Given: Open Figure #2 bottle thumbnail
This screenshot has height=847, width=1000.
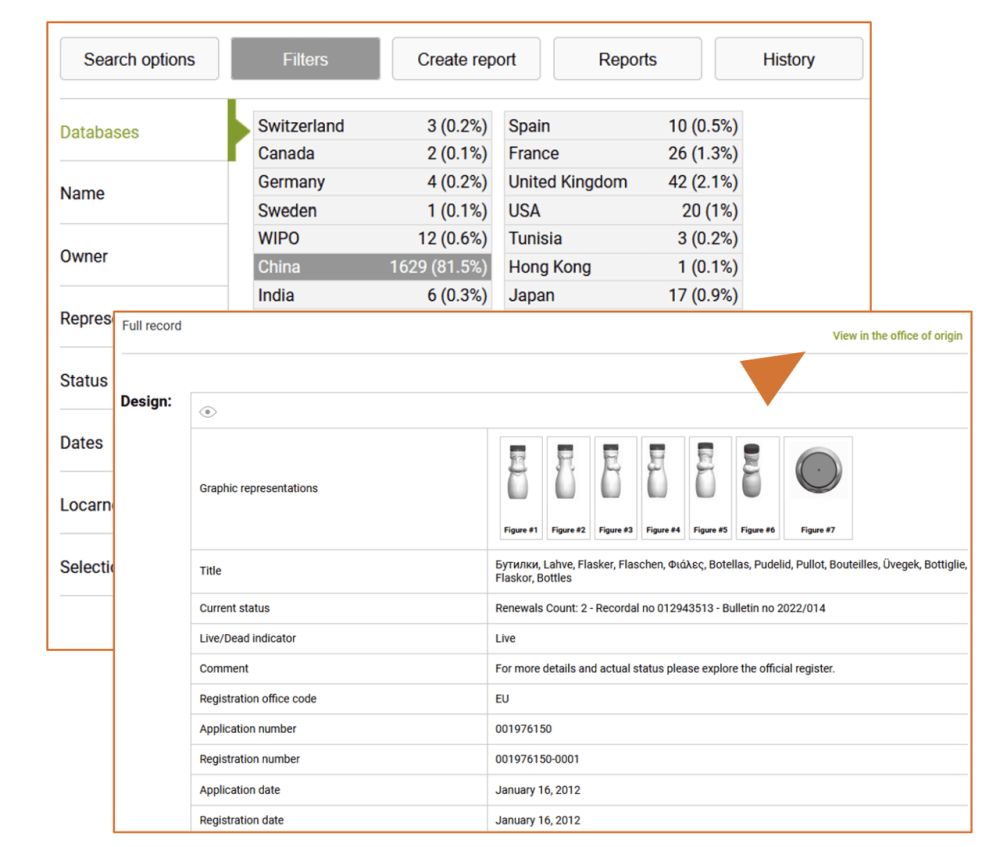Looking at the screenshot, I should click(567, 486).
